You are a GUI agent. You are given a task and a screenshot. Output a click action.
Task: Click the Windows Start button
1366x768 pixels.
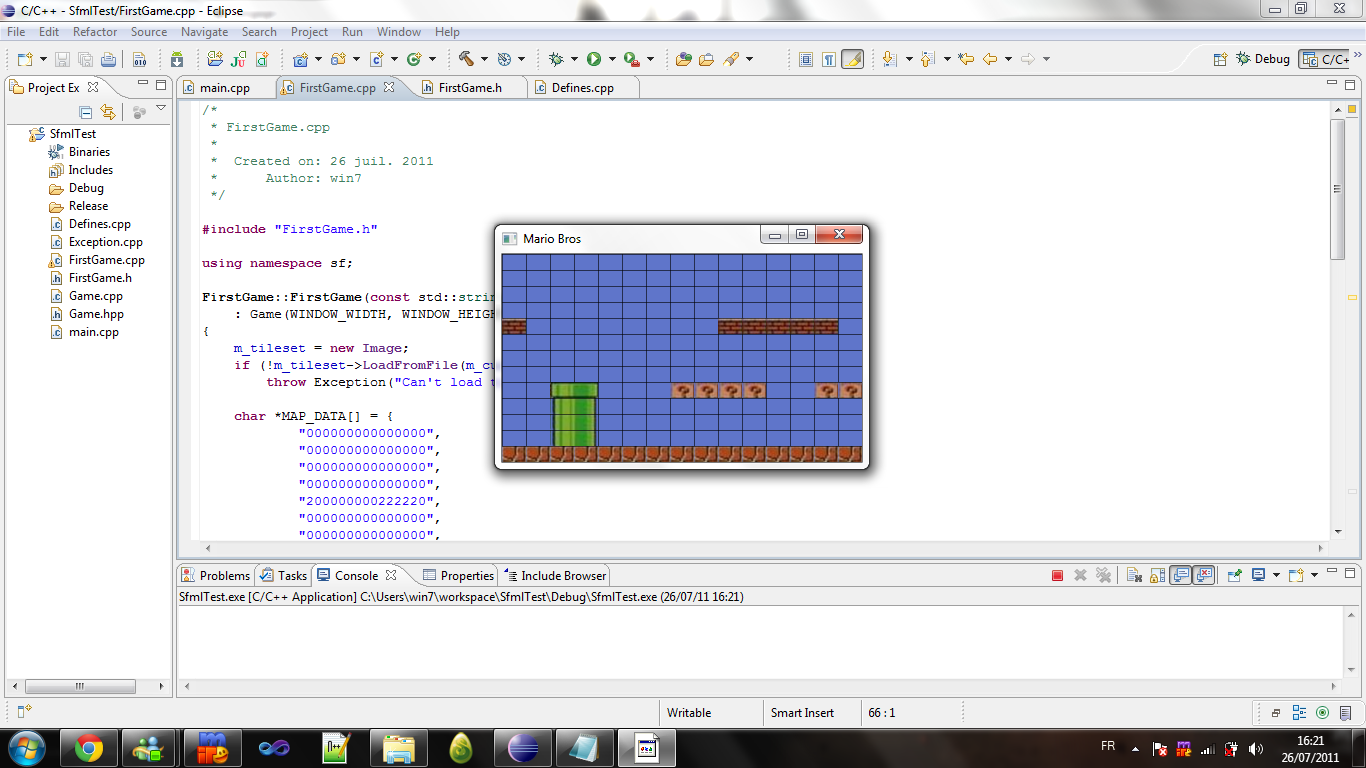tap(25, 747)
